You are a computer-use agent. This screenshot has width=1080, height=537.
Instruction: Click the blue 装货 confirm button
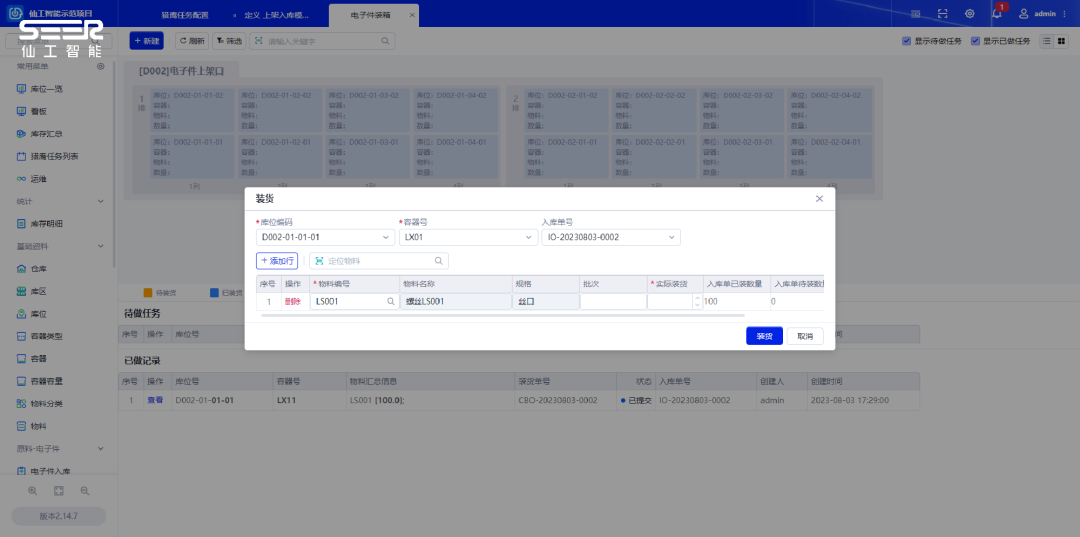[x=764, y=336]
